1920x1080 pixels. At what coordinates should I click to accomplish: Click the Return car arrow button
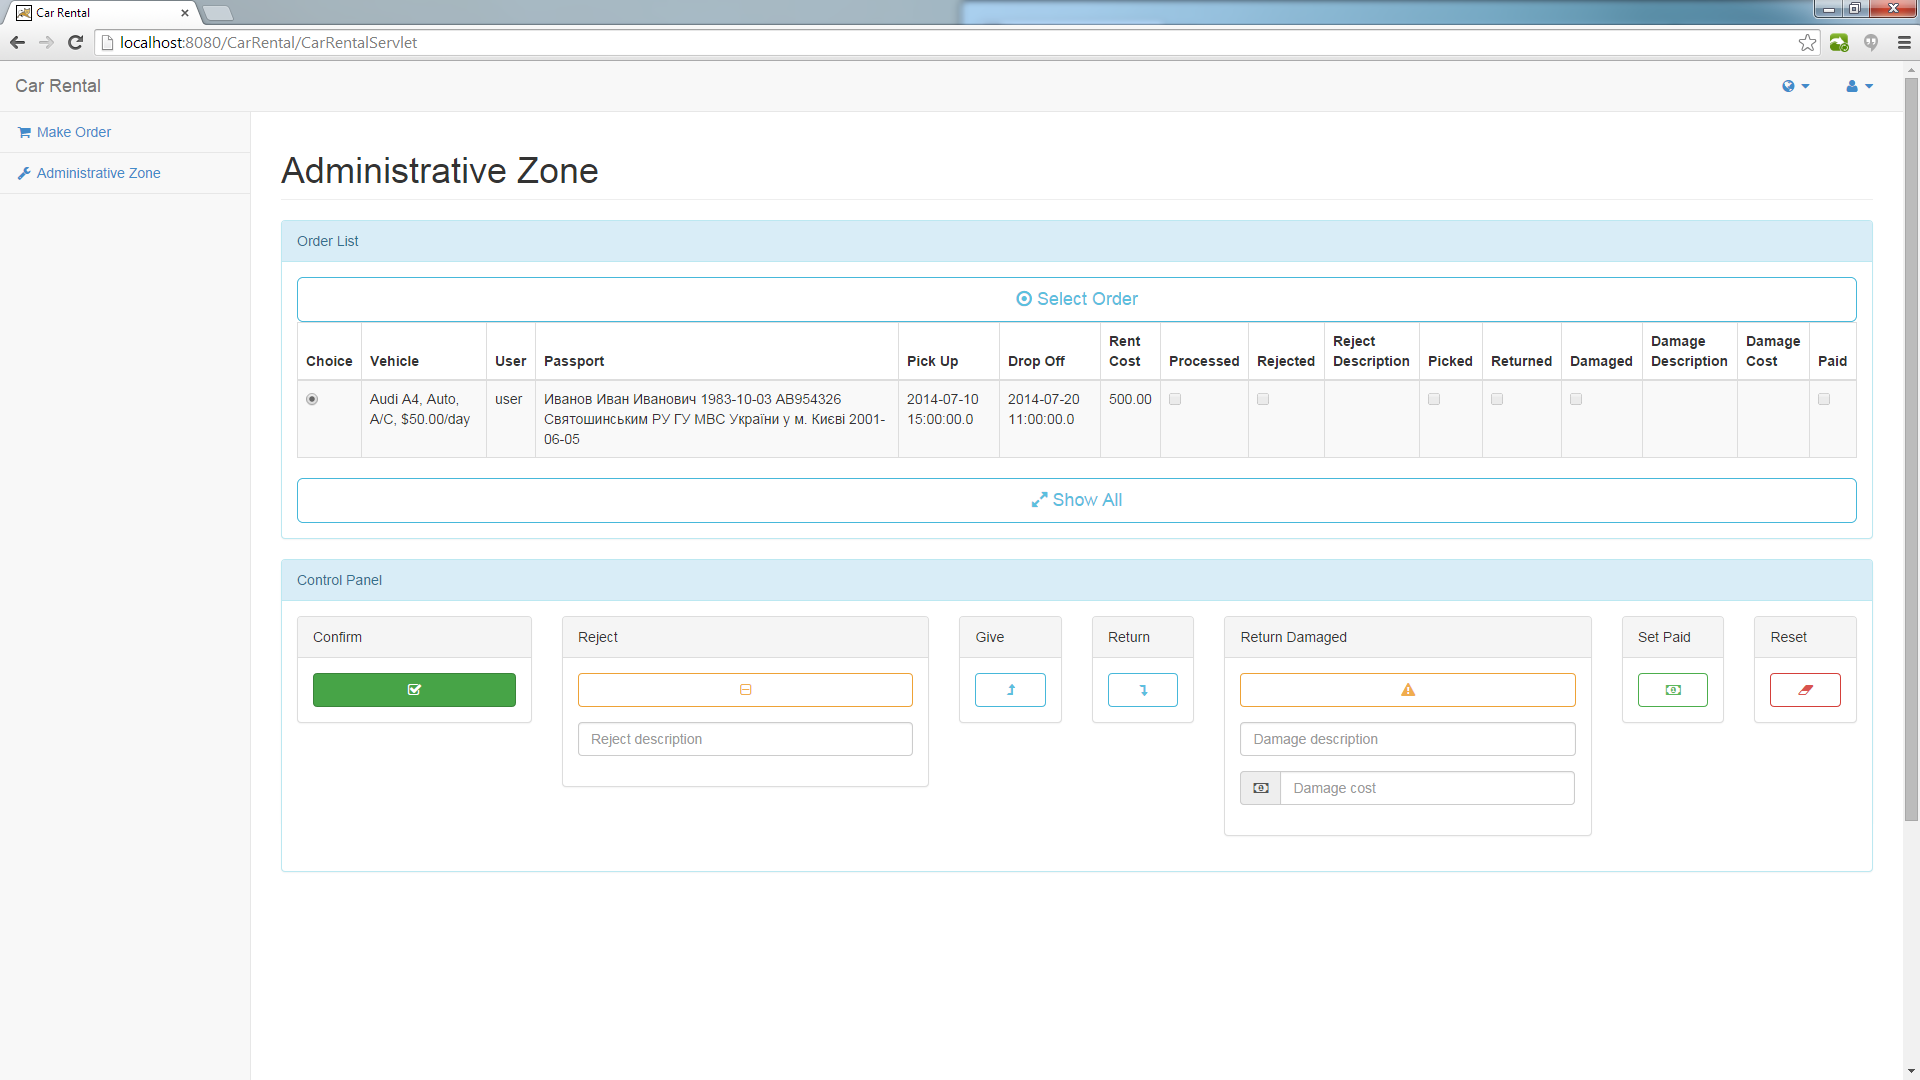tap(1143, 690)
